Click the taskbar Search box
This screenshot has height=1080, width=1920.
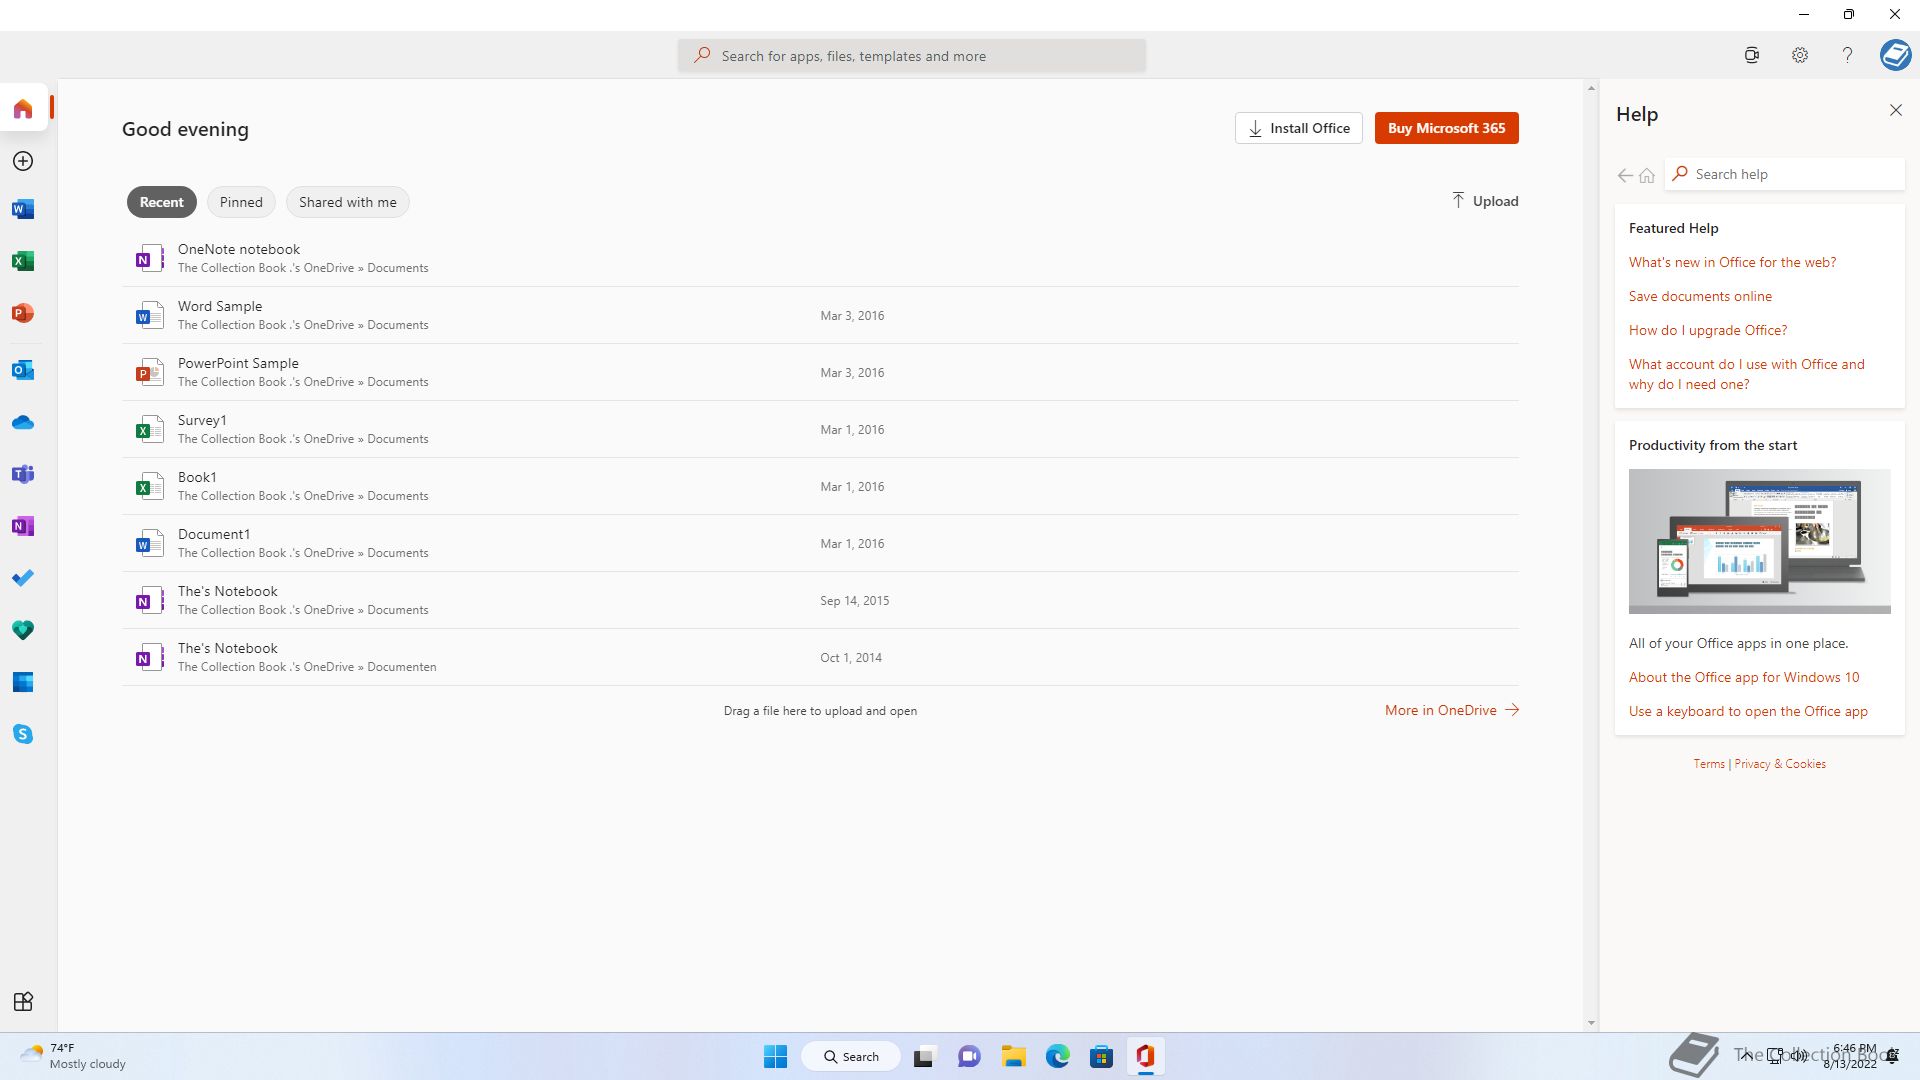(x=851, y=1056)
